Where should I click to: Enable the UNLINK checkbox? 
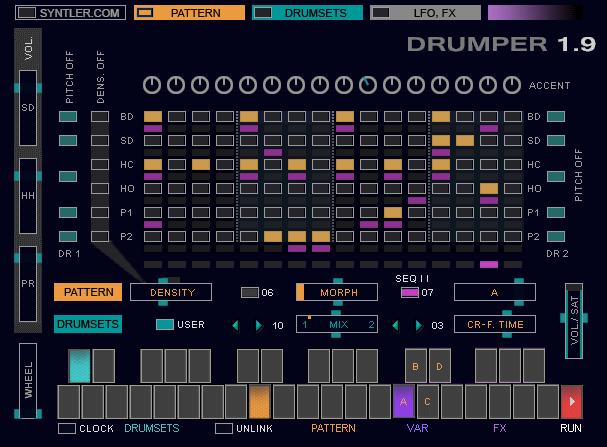224,428
